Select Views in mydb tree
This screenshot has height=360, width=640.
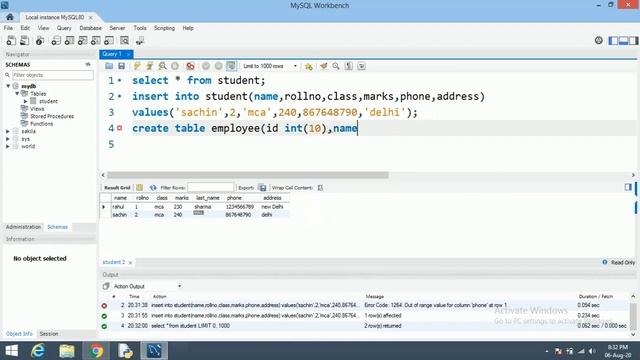pos(37,109)
